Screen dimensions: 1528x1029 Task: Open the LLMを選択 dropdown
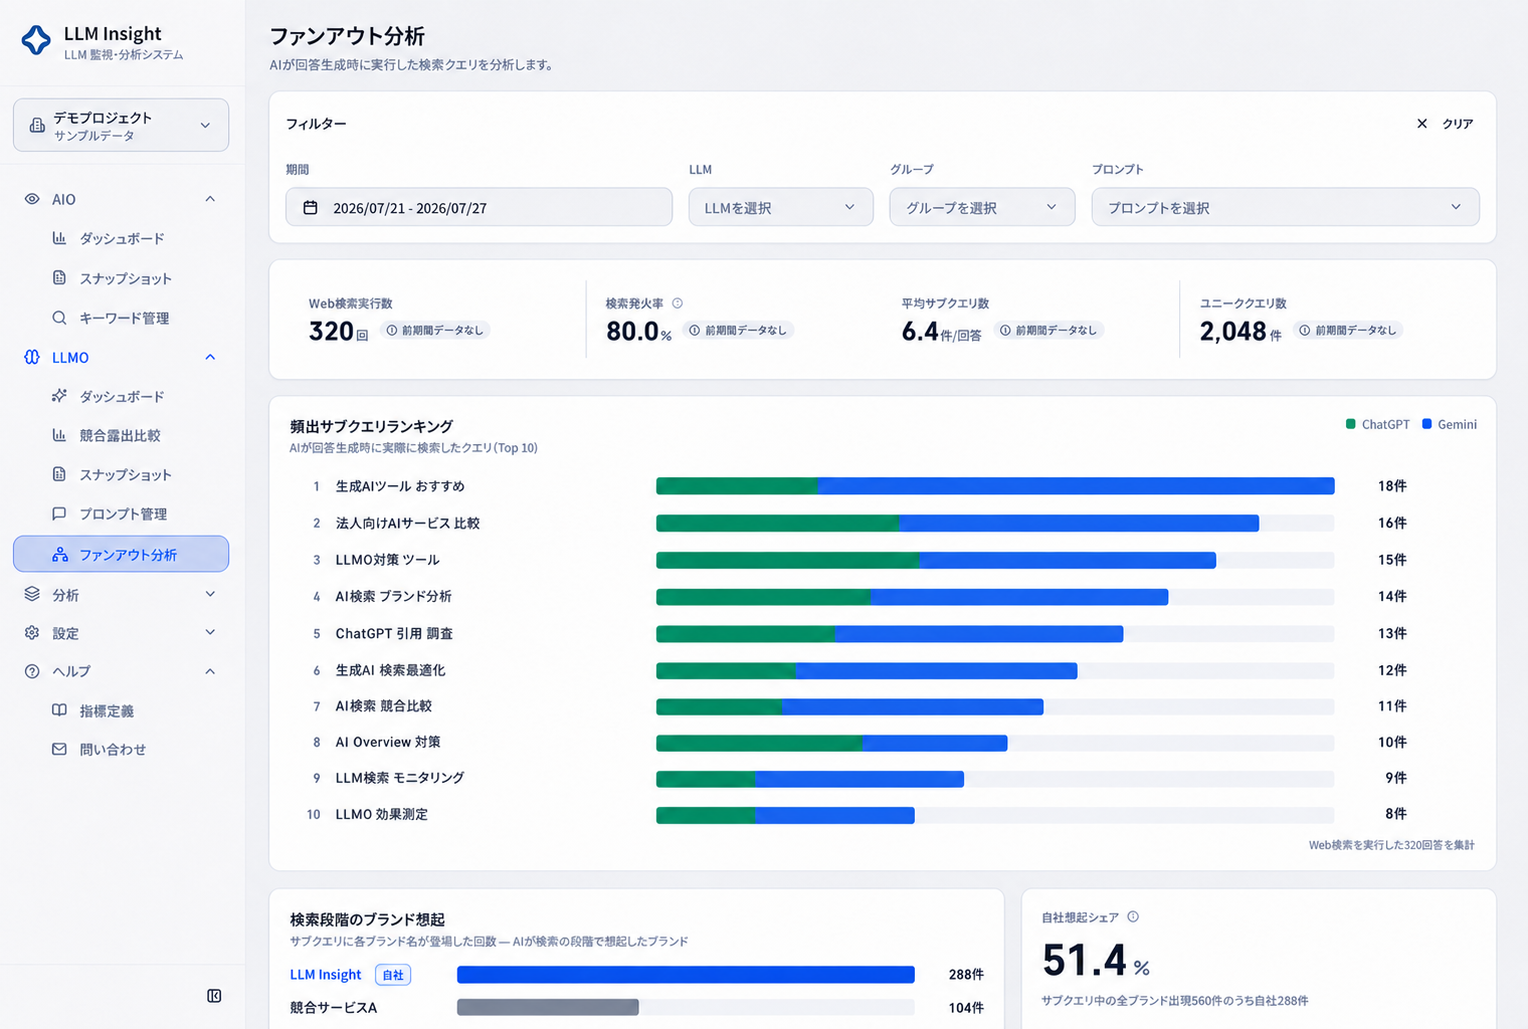point(781,208)
